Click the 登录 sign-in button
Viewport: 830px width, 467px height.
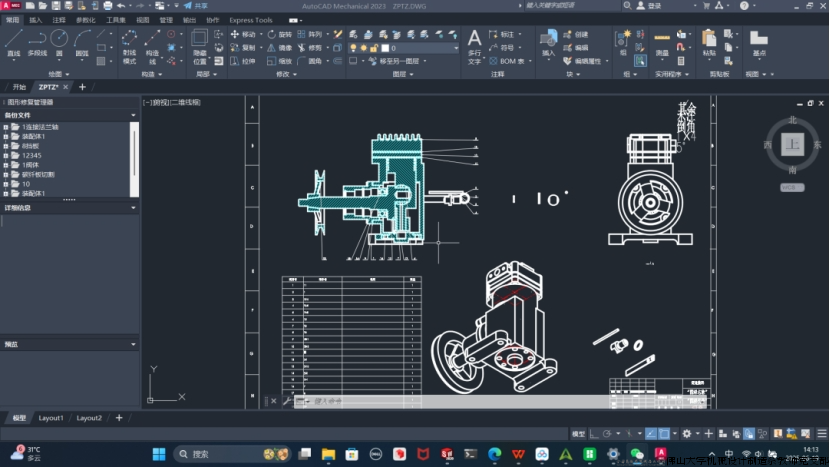coord(653,6)
